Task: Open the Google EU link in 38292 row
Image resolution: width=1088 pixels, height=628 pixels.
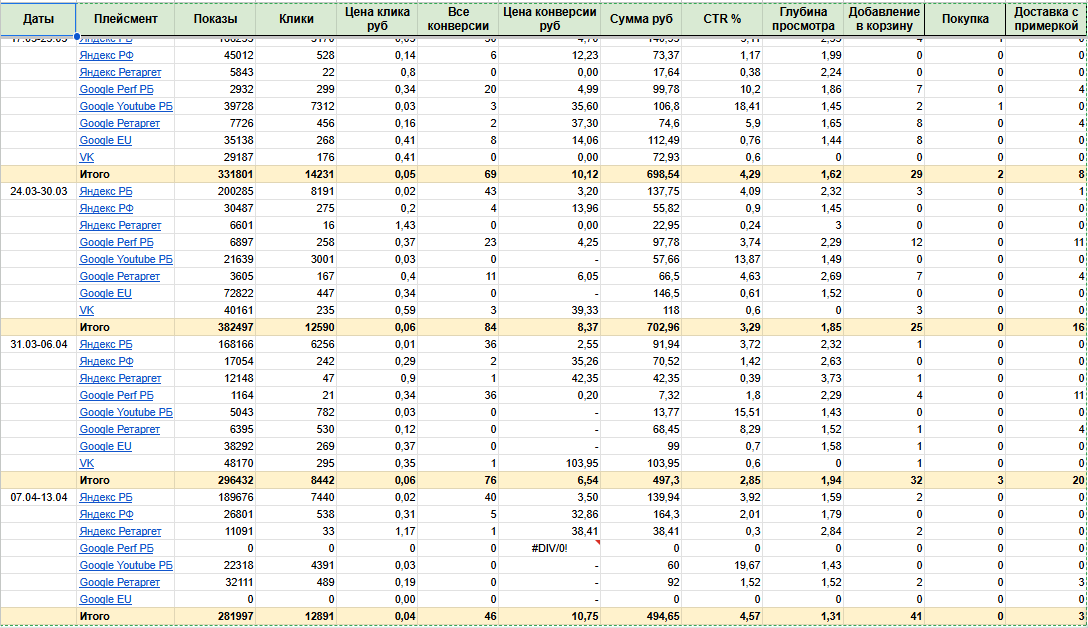Action: coord(105,446)
